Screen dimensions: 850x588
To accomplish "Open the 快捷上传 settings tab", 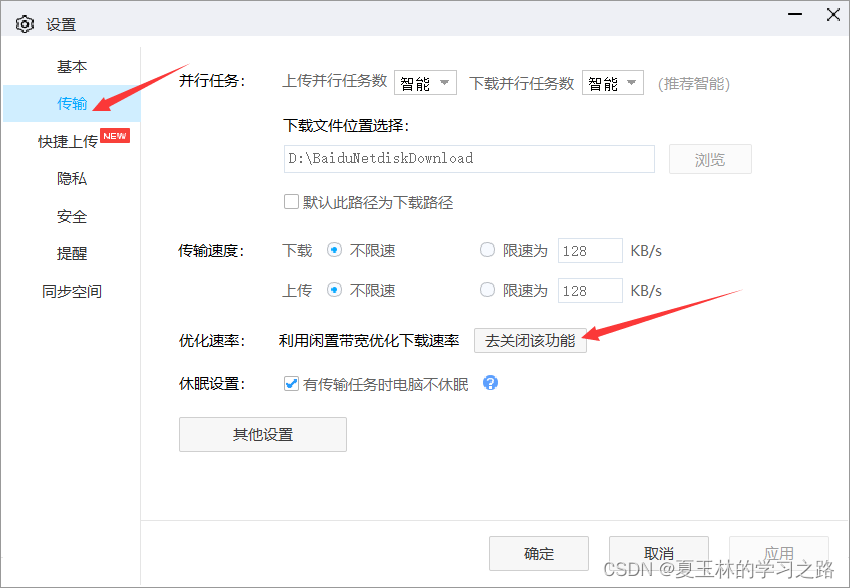I will (x=68, y=141).
